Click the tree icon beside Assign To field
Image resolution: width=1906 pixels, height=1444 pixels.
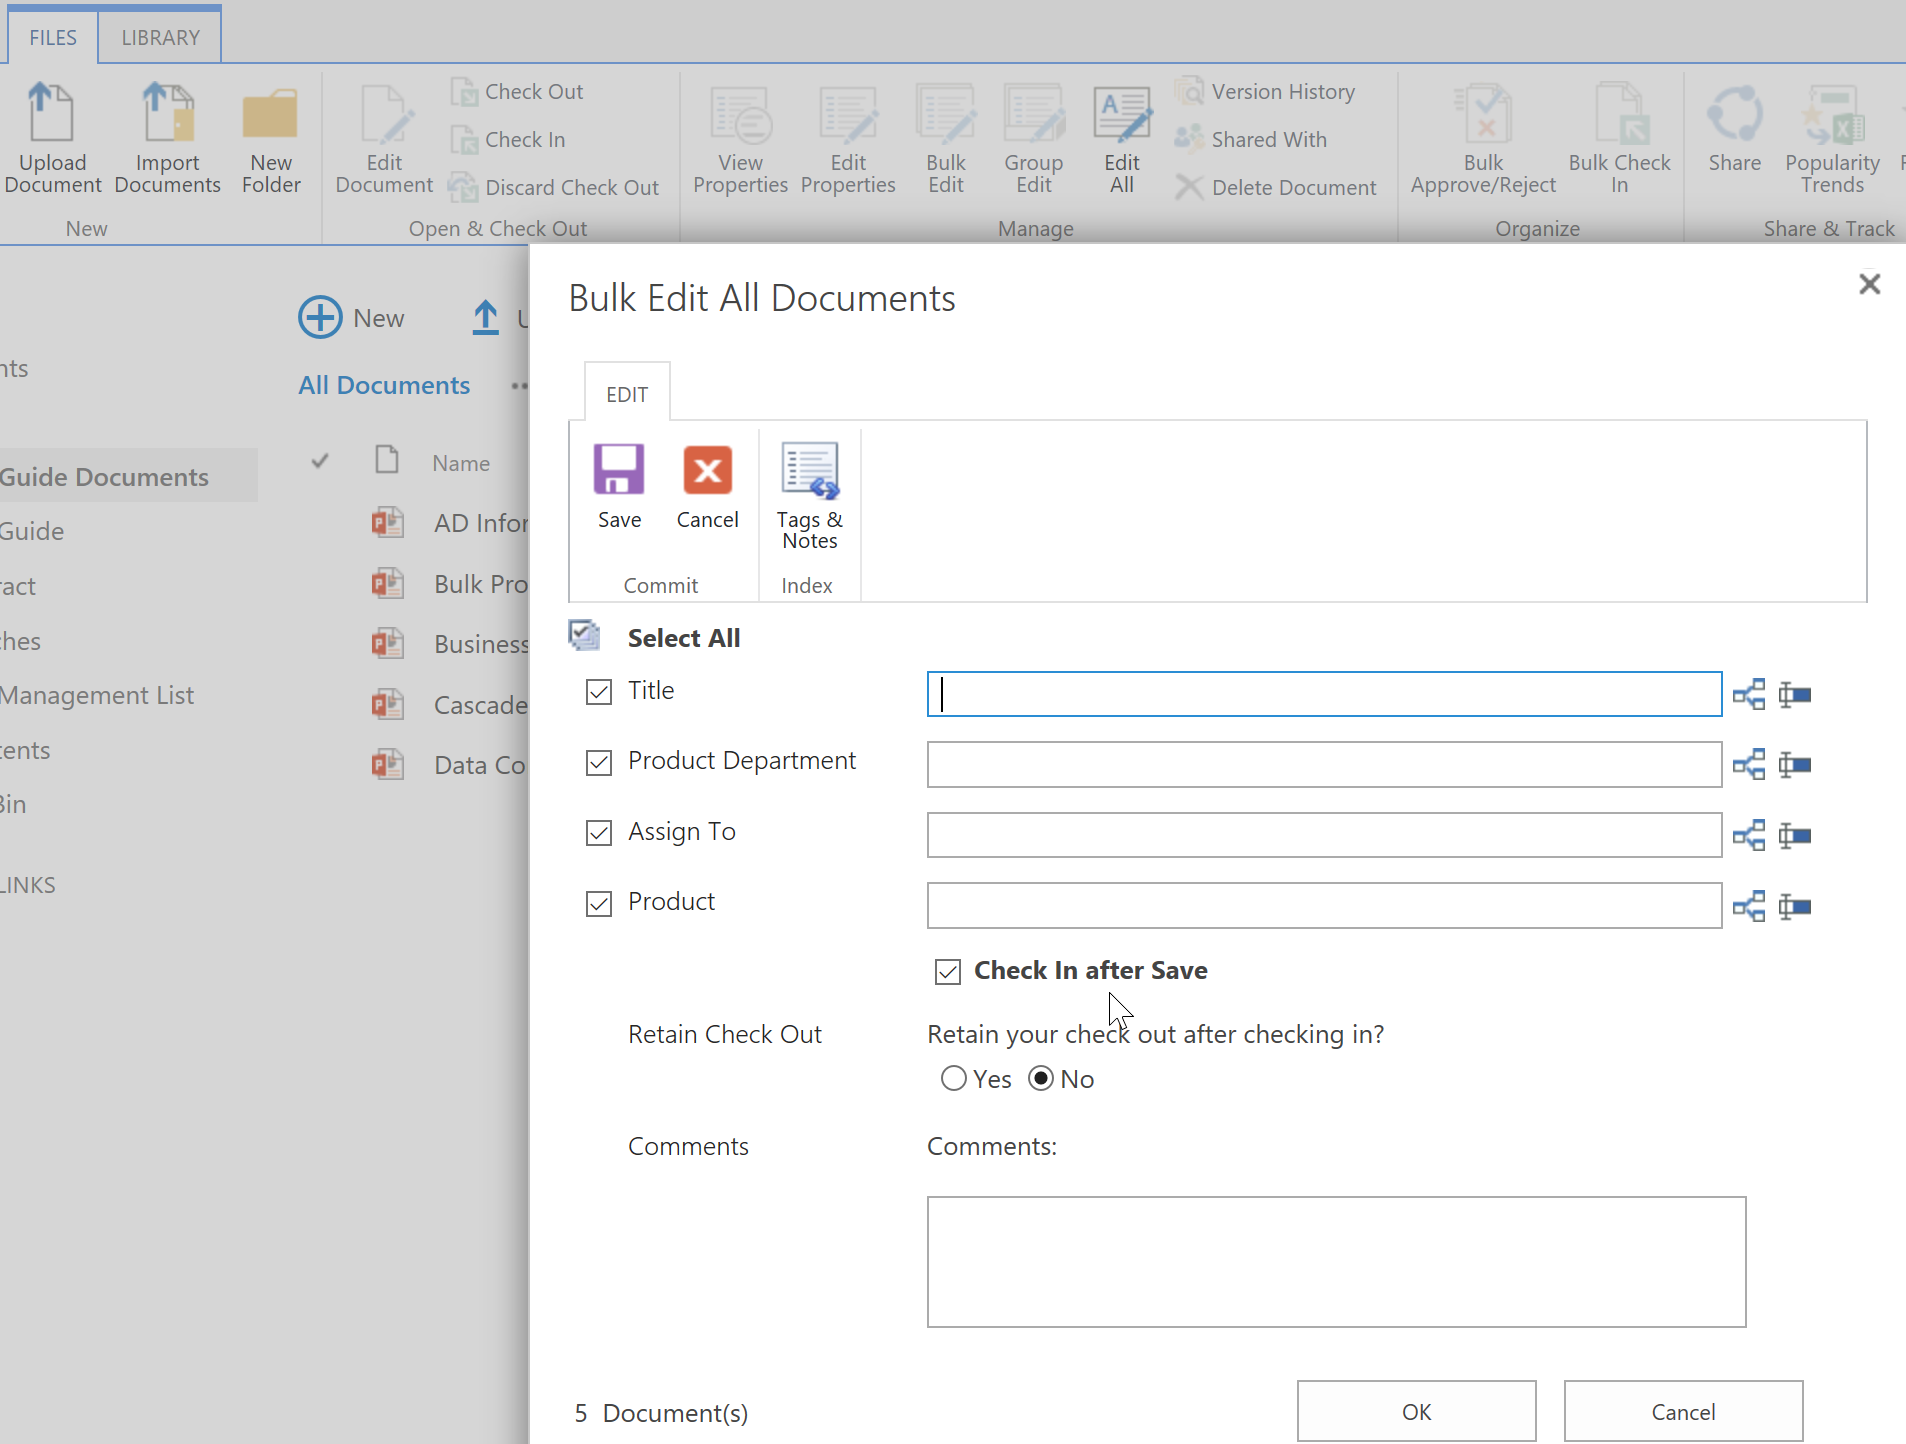coord(1749,835)
